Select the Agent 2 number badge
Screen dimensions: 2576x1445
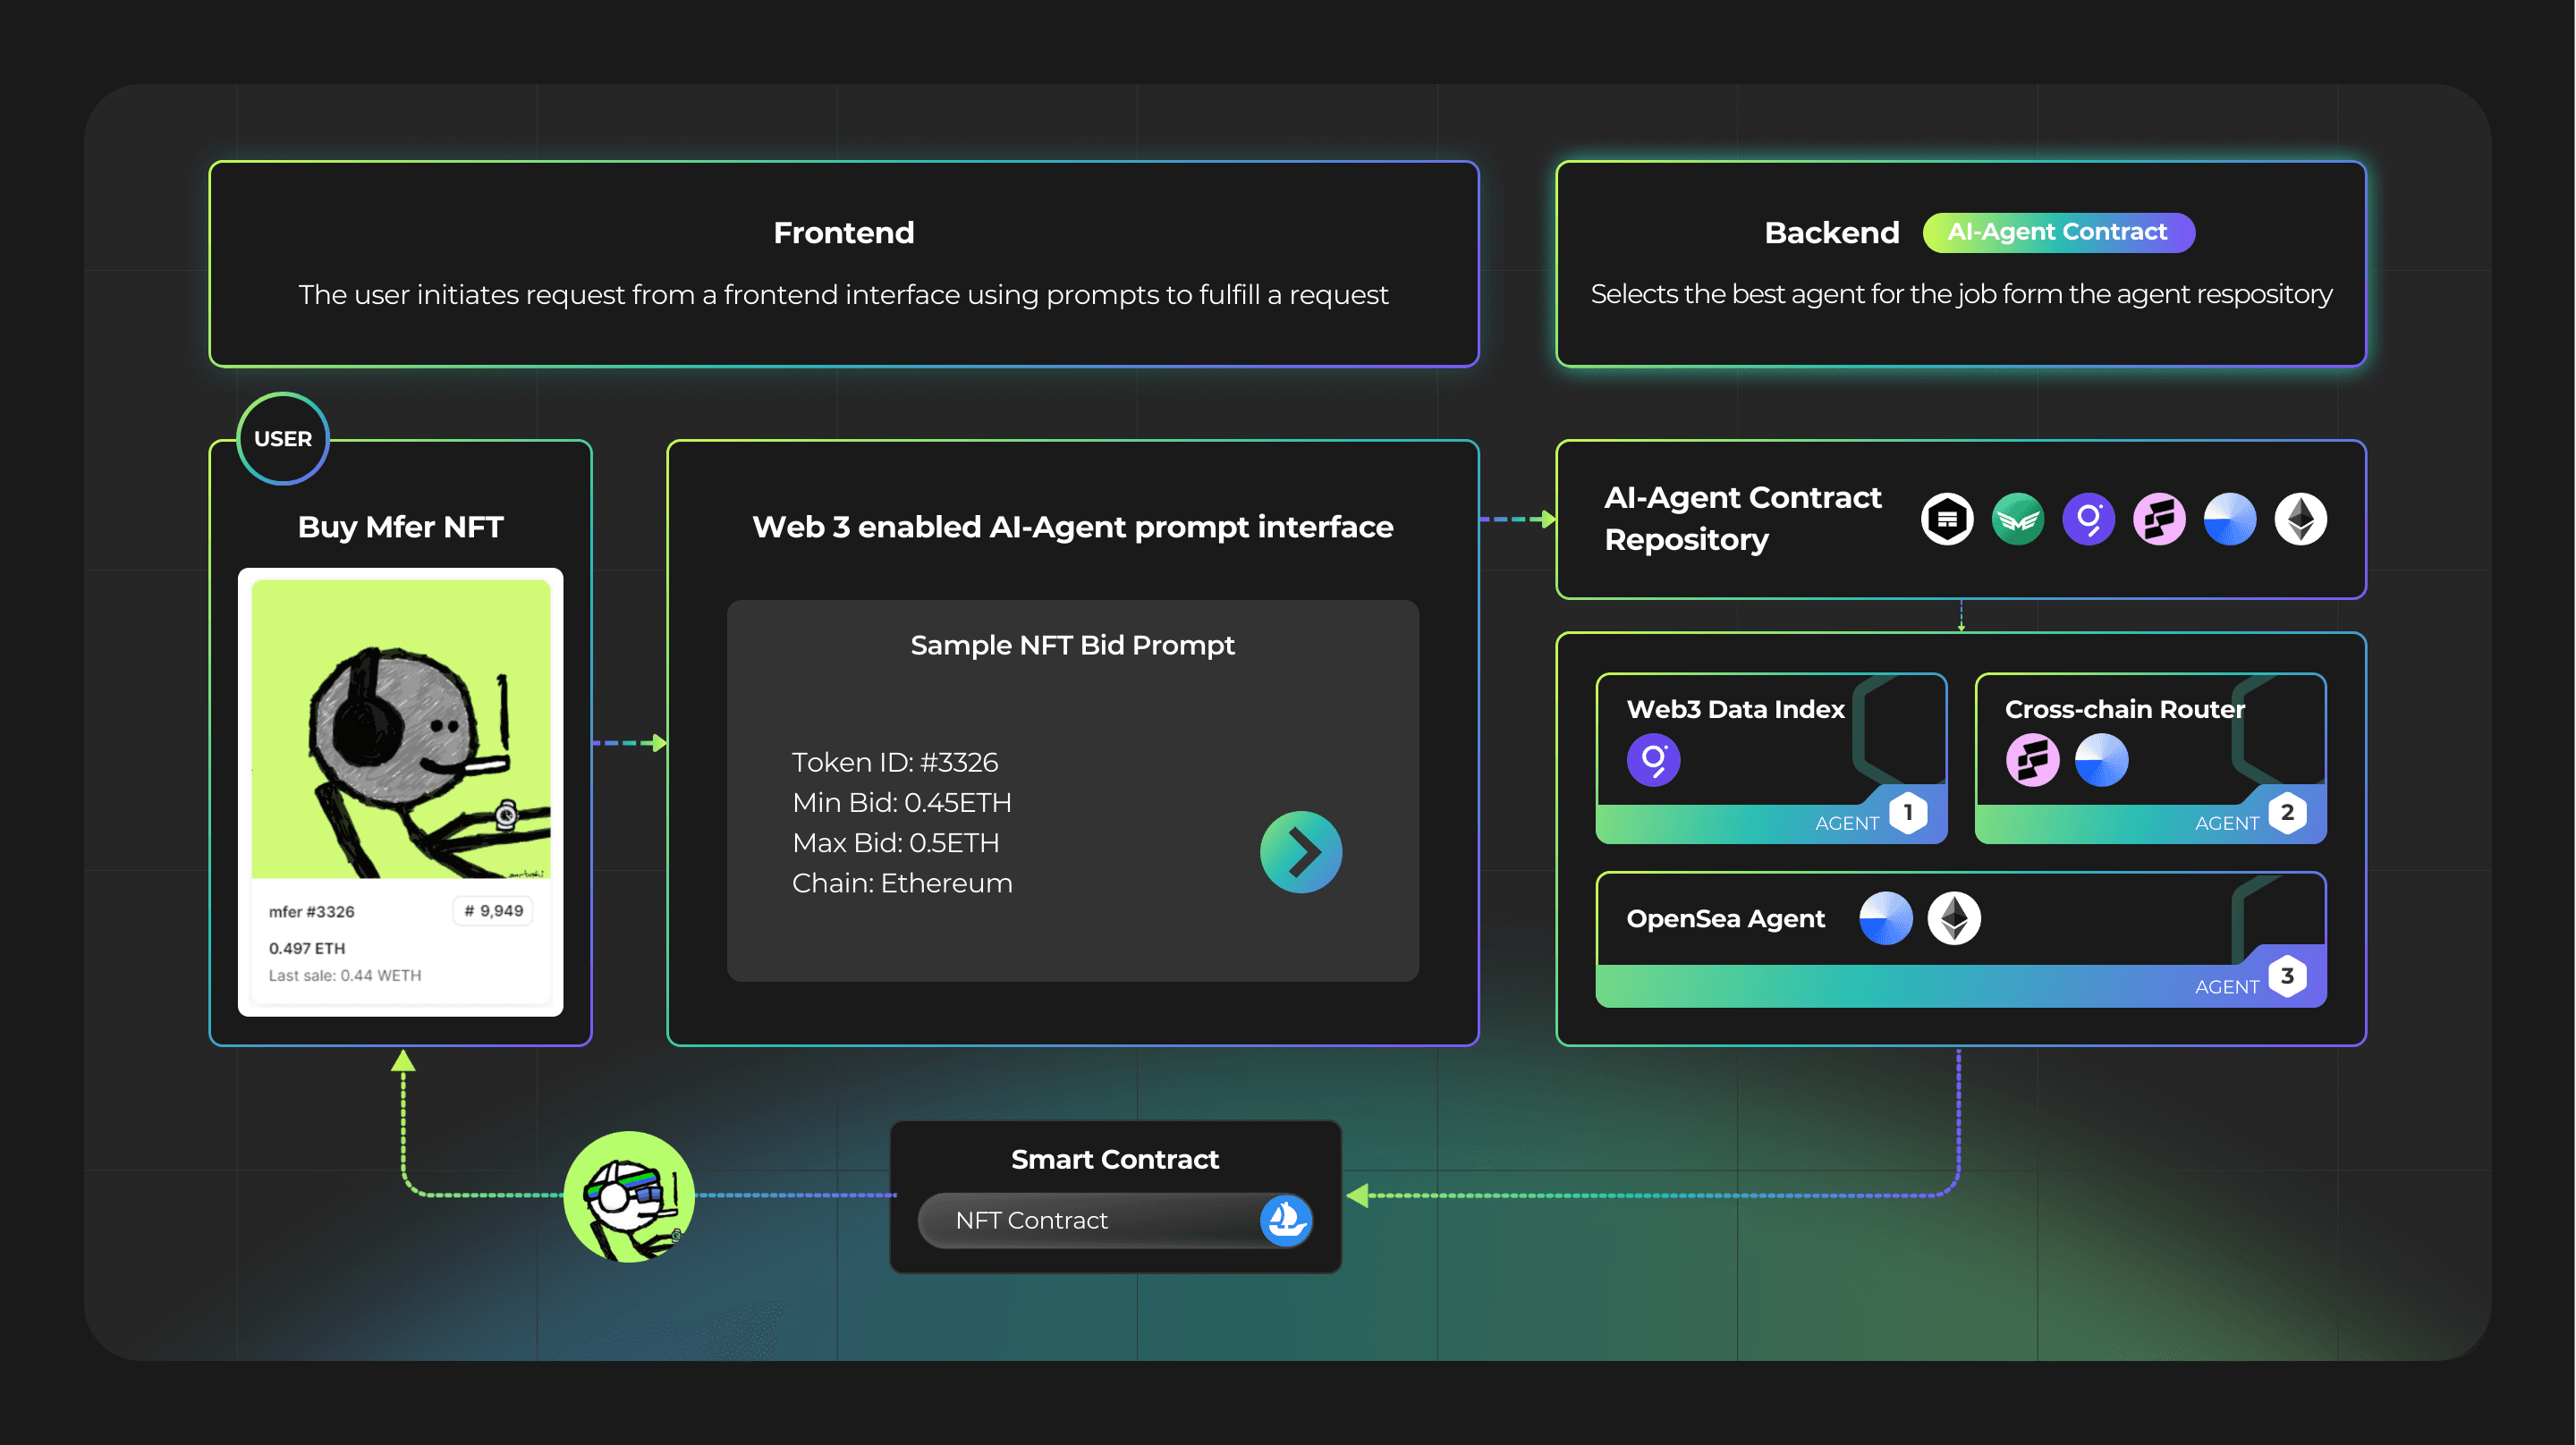pos(2286,812)
